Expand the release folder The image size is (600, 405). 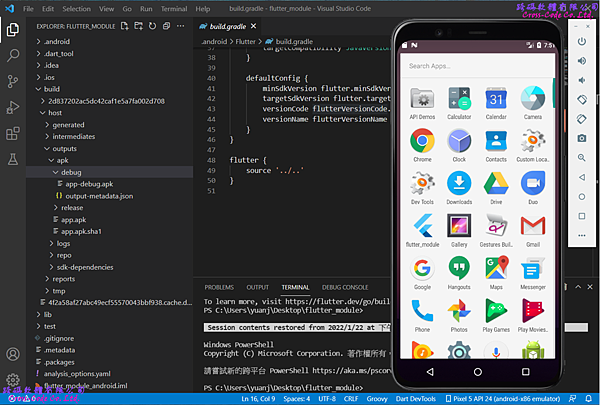click(72, 207)
